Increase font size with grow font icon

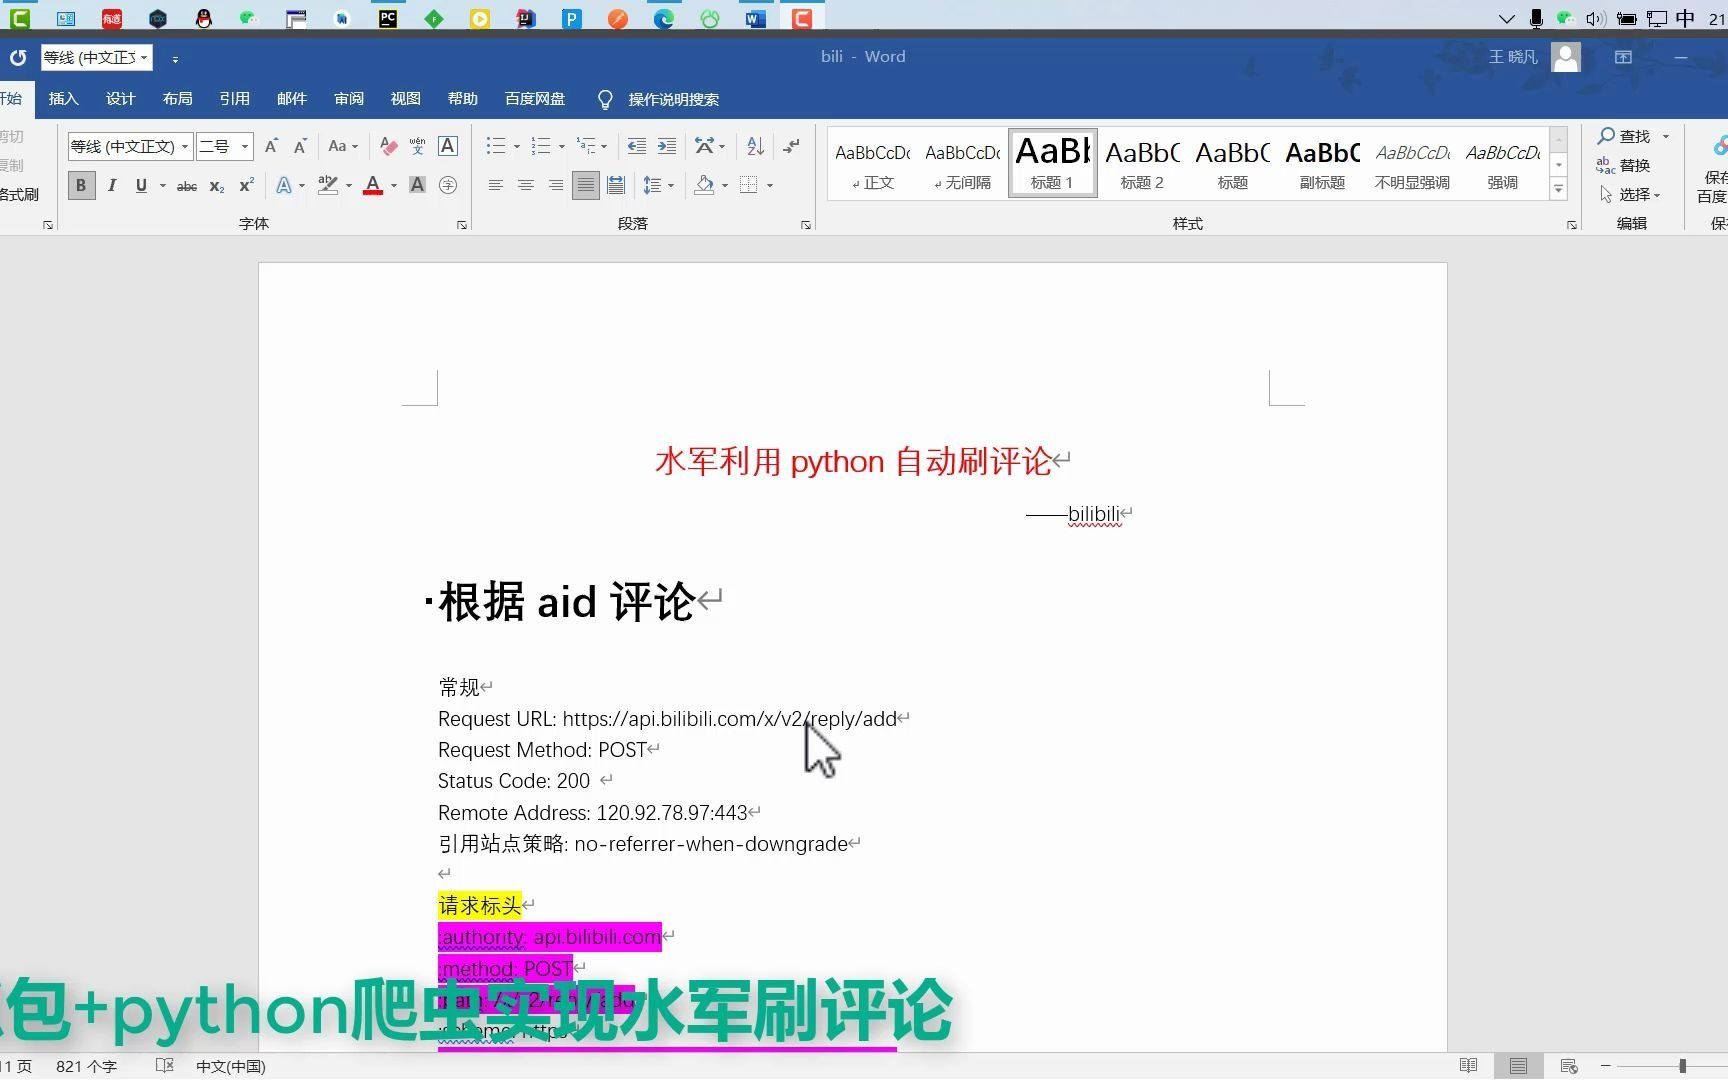tap(271, 146)
